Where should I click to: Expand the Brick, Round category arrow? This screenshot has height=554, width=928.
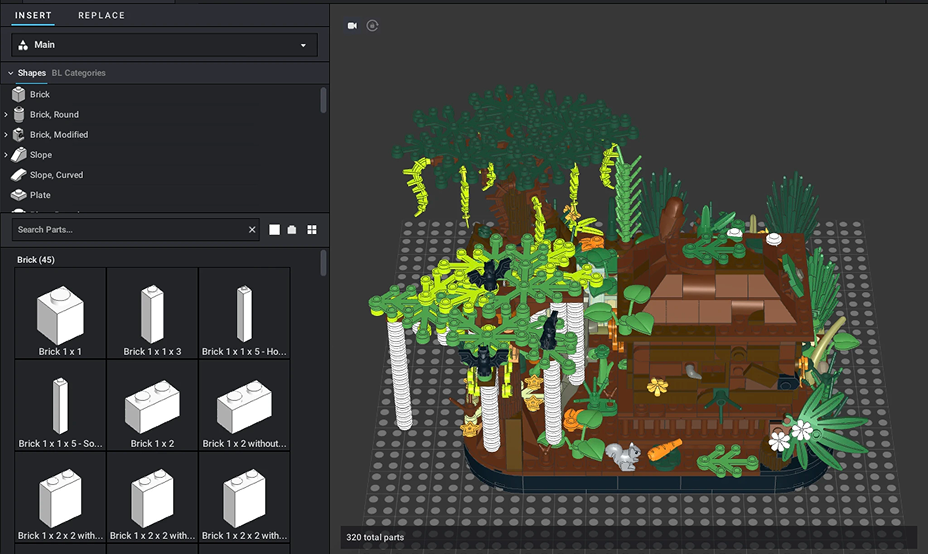click(x=6, y=114)
